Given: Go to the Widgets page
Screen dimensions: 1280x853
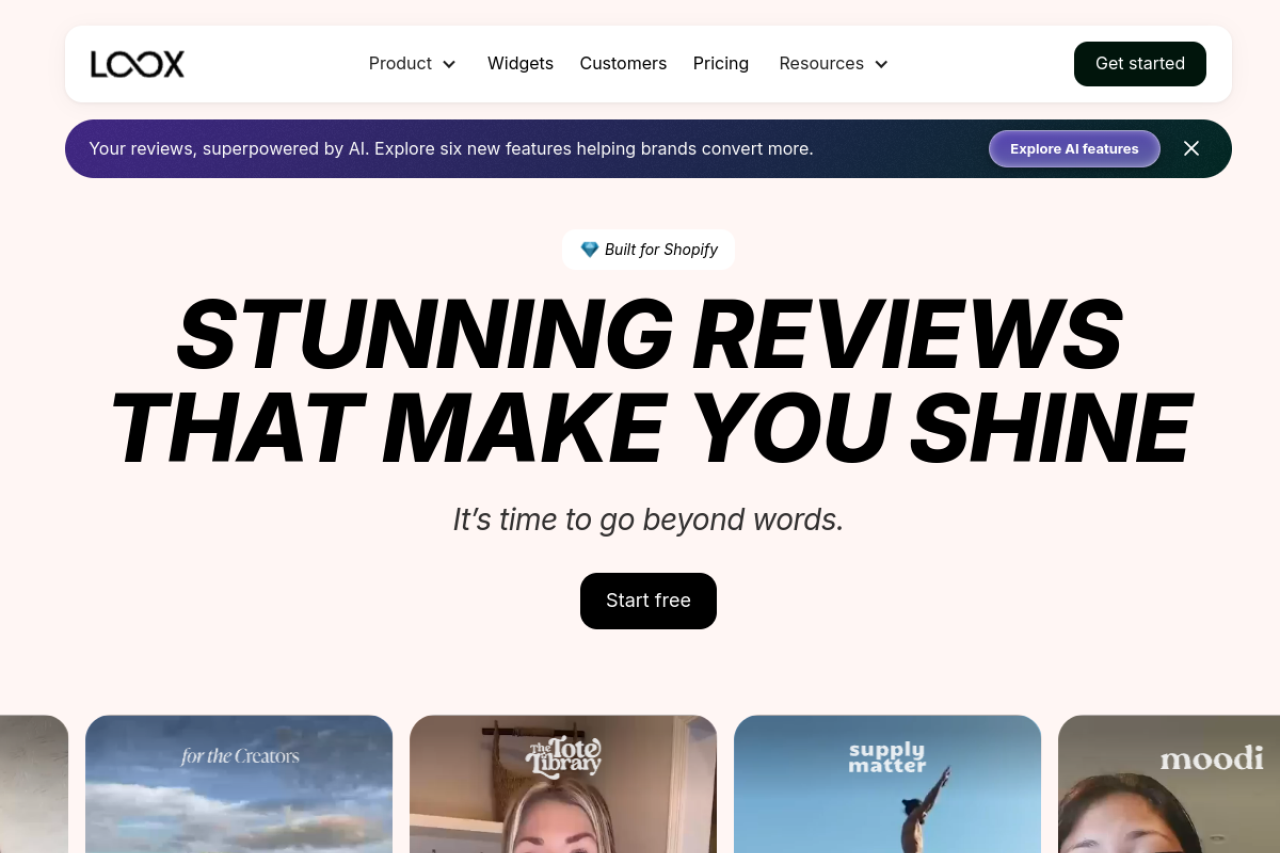Looking at the screenshot, I should [520, 64].
